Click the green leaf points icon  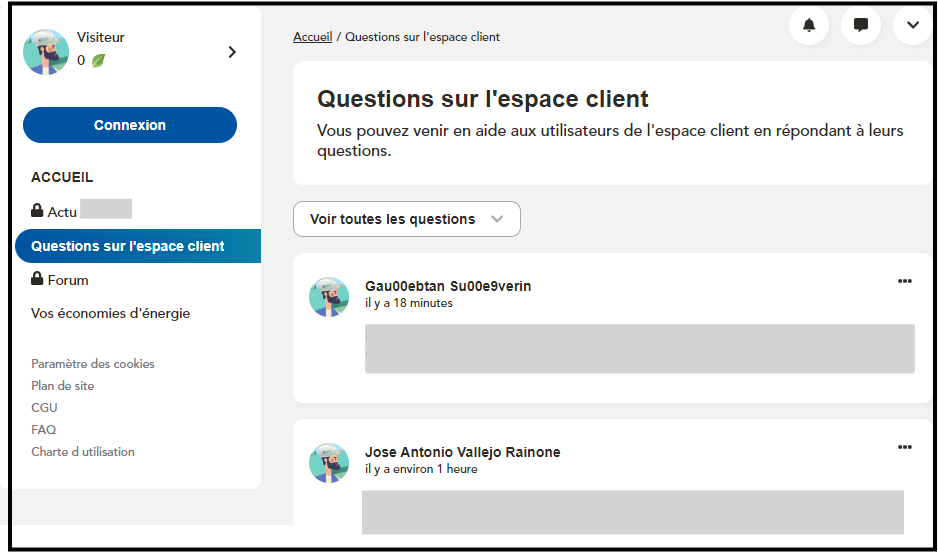coord(98,61)
